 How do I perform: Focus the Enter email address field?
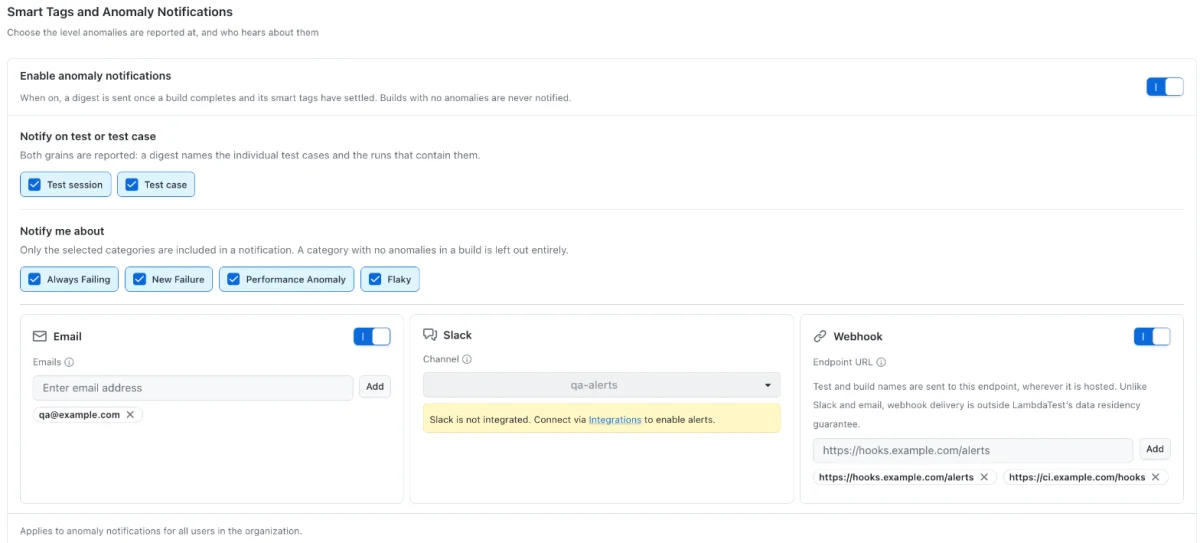click(x=193, y=387)
